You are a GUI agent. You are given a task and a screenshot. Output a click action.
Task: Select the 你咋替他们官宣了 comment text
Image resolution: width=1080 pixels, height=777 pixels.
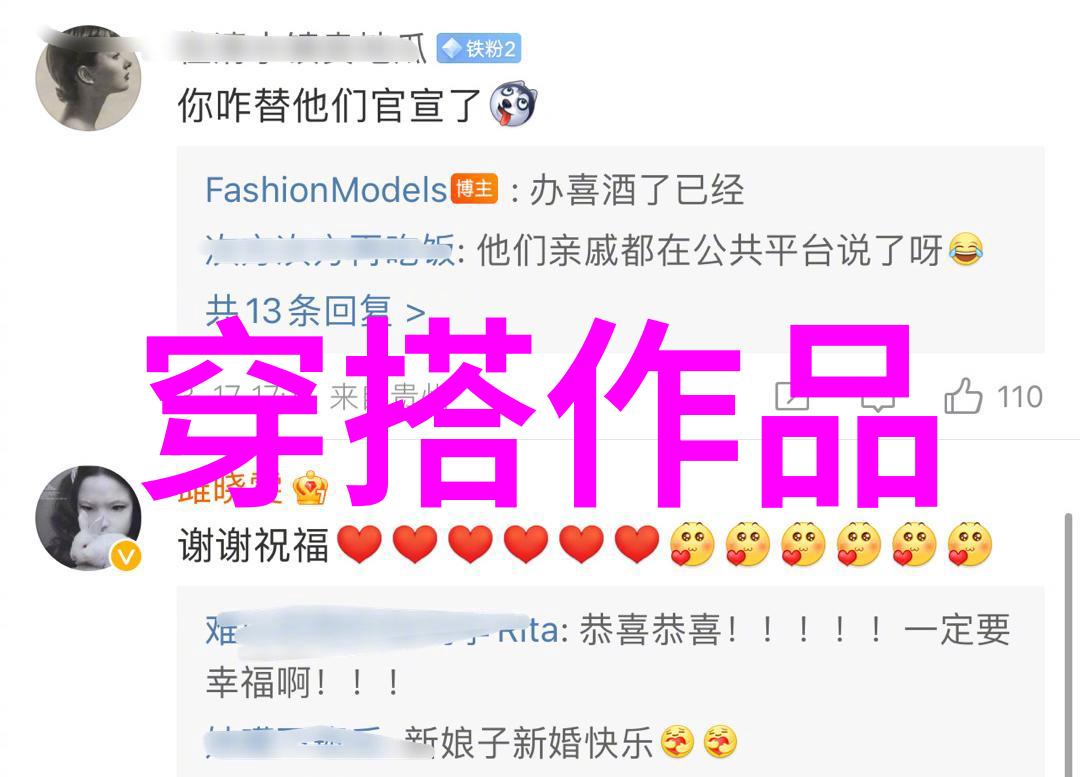pos(329,105)
